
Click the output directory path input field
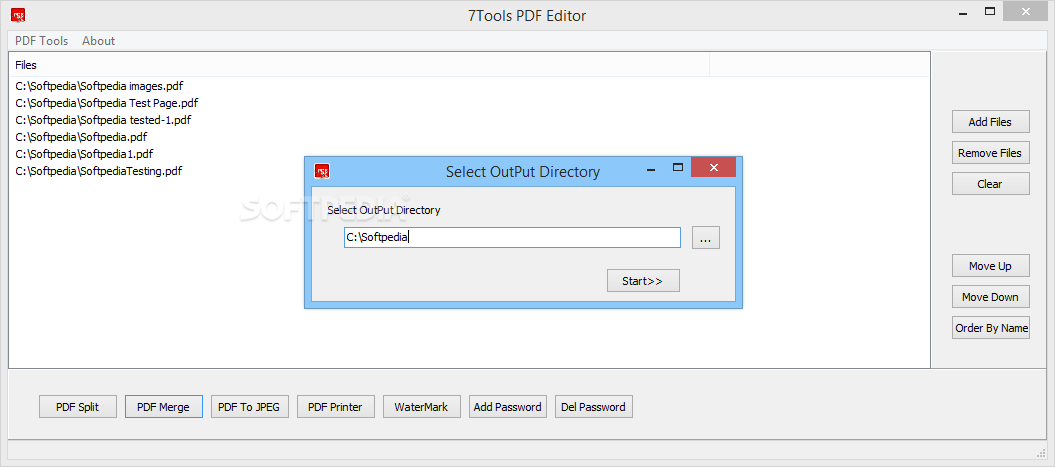512,238
